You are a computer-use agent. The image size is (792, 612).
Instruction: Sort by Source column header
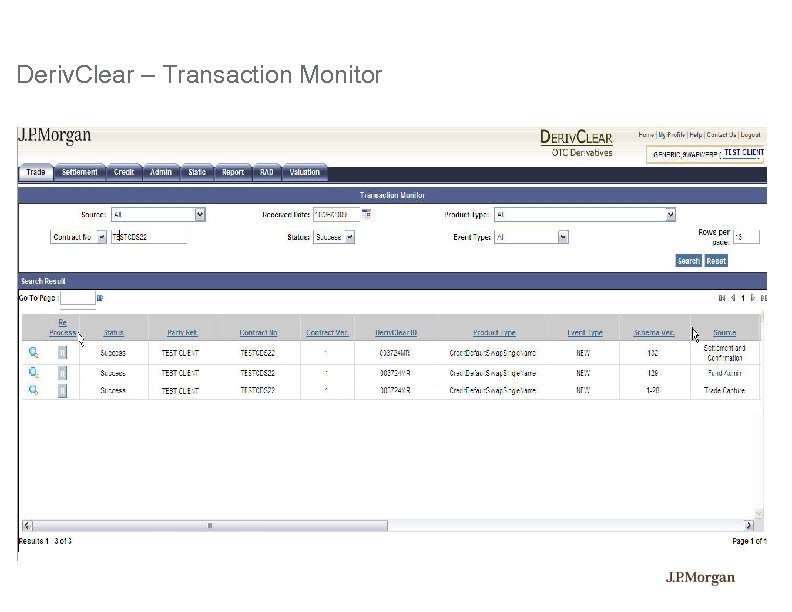(x=724, y=333)
